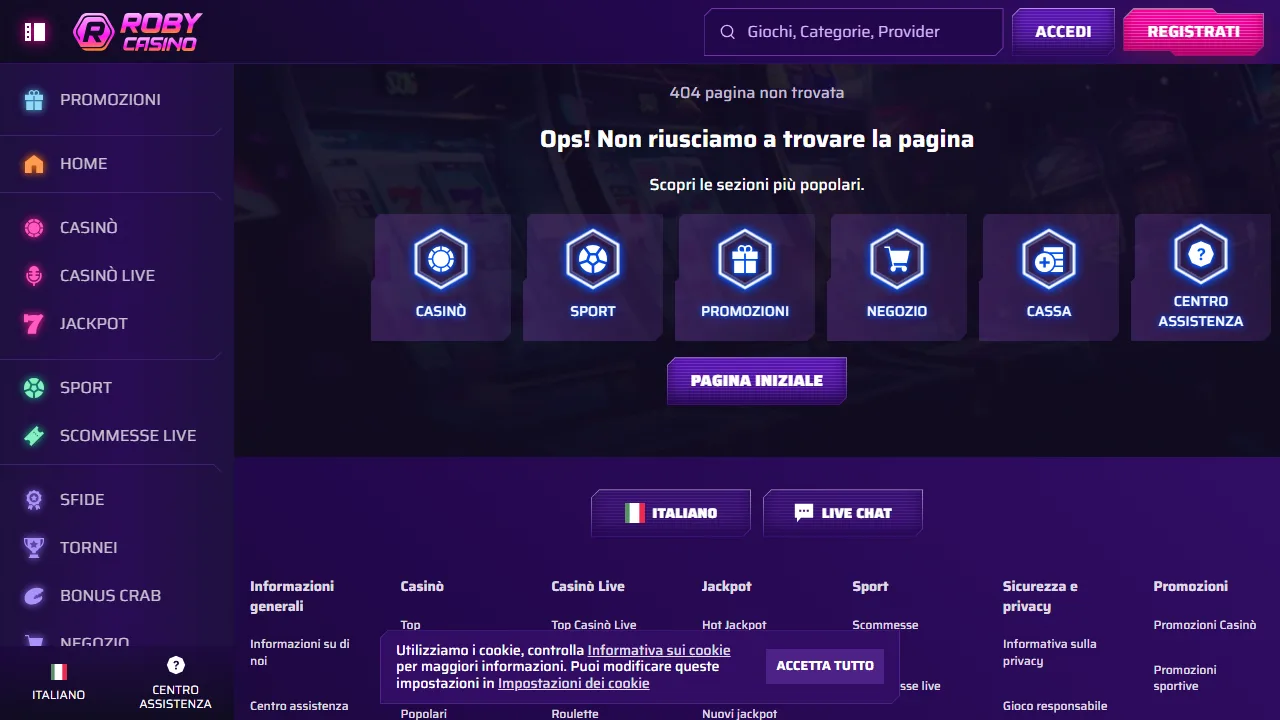
Task: Click the Cassa hexagon coins tile icon
Action: [x=1049, y=260]
